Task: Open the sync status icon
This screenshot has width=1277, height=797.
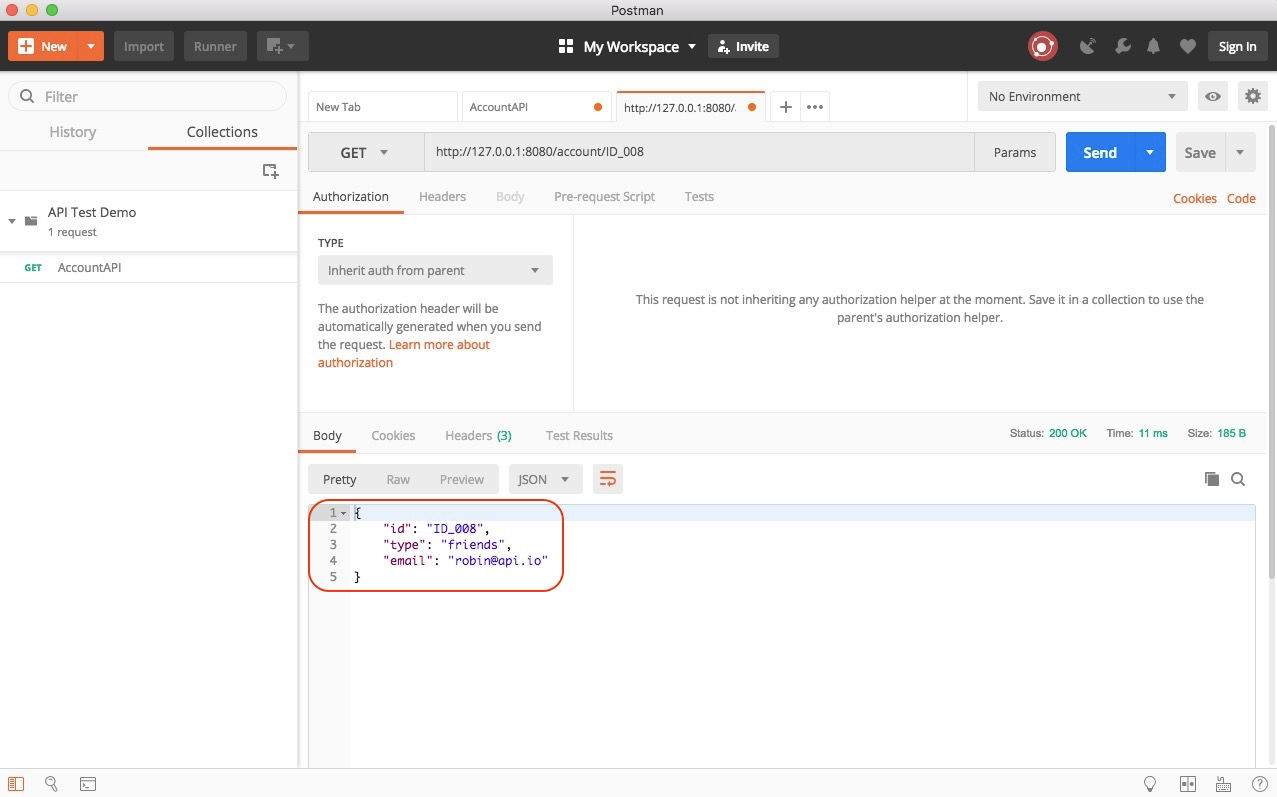Action: pyautogui.click(x=1043, y=46)
